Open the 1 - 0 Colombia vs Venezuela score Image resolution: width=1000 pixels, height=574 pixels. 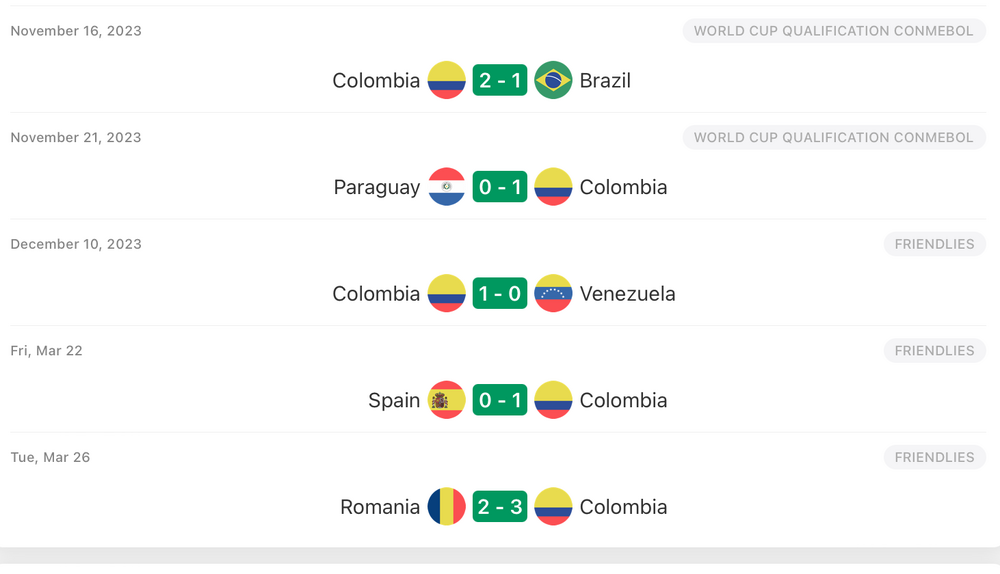[500, 294]
